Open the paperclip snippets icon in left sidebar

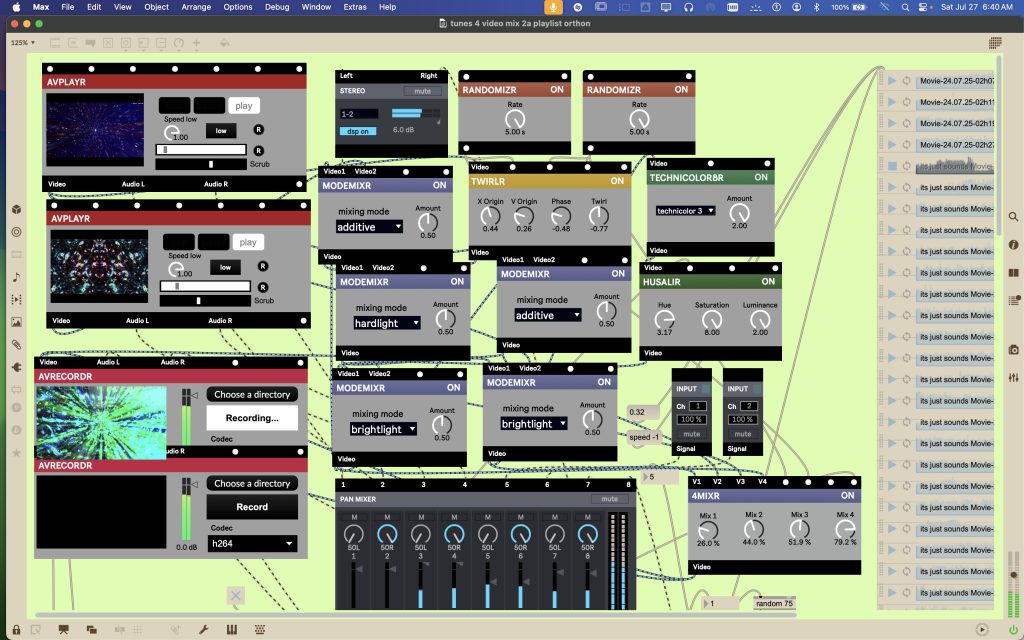(16, 344)
